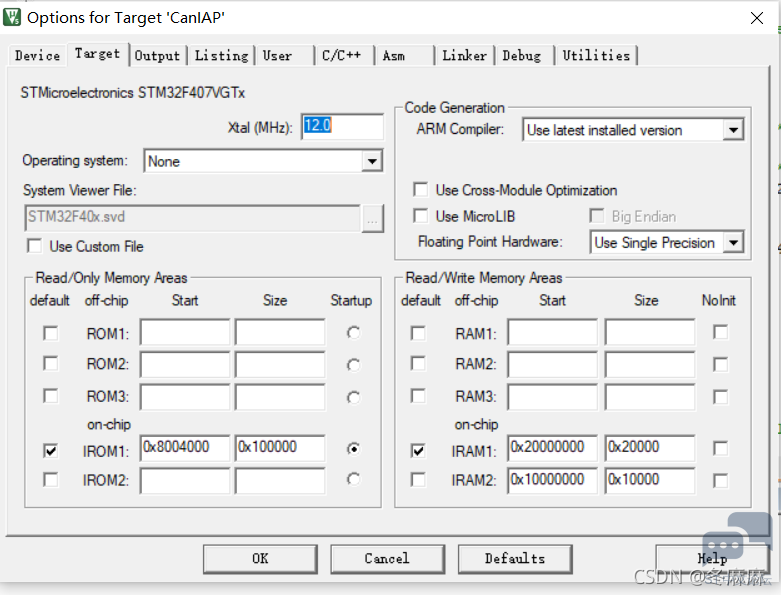
Task: Click the Defaults button
Action: coord(515,559)
